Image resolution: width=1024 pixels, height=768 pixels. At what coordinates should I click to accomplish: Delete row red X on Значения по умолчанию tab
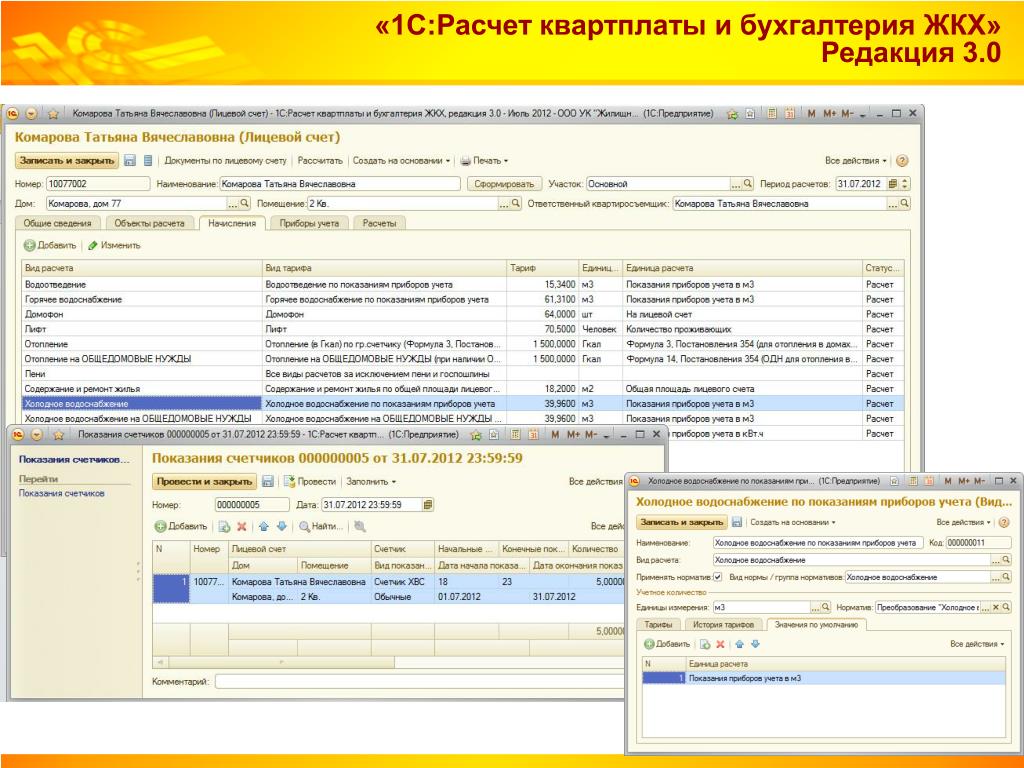click(720, 644)
